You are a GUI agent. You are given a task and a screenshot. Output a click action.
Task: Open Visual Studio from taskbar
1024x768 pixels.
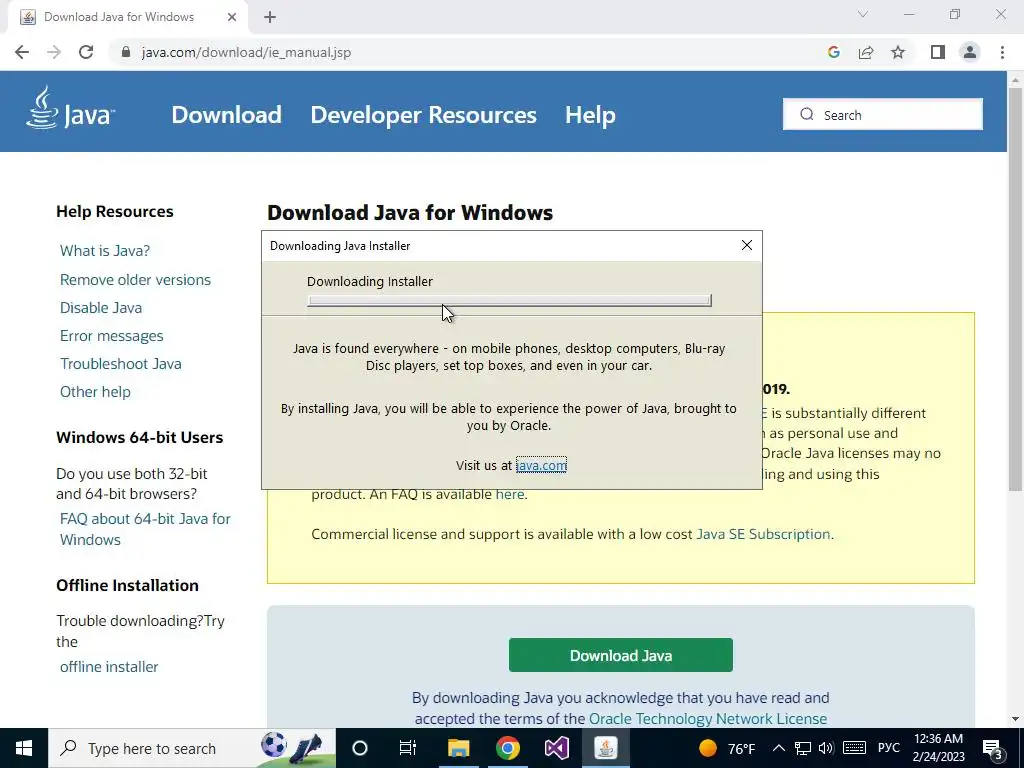tap(556, 748)
